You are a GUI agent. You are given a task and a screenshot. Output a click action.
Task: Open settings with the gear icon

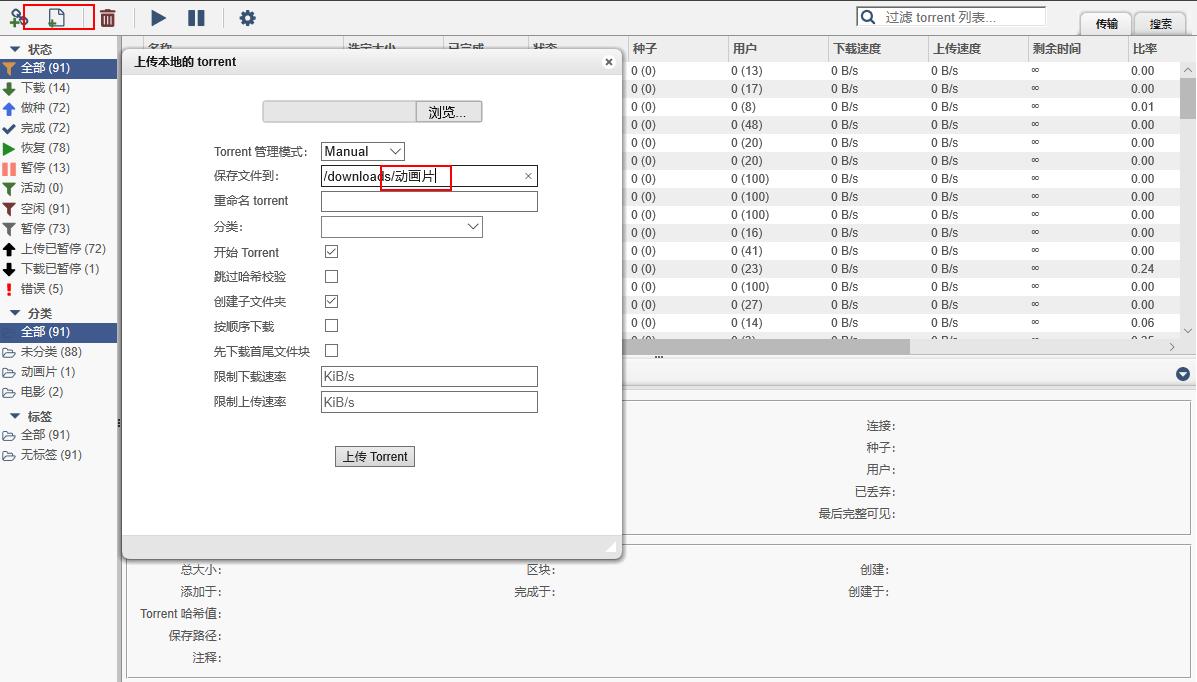click(x=247, y=18)
